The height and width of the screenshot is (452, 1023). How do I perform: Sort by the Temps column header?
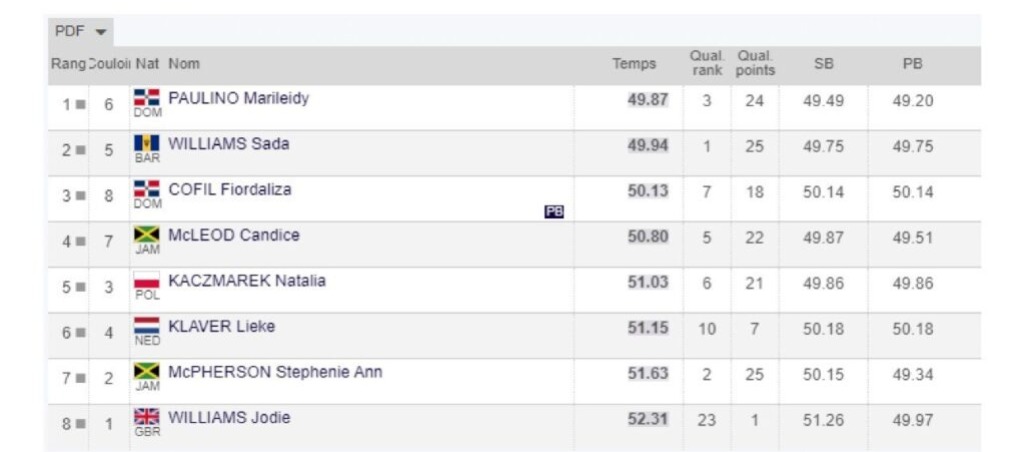[x=634, y=64]
